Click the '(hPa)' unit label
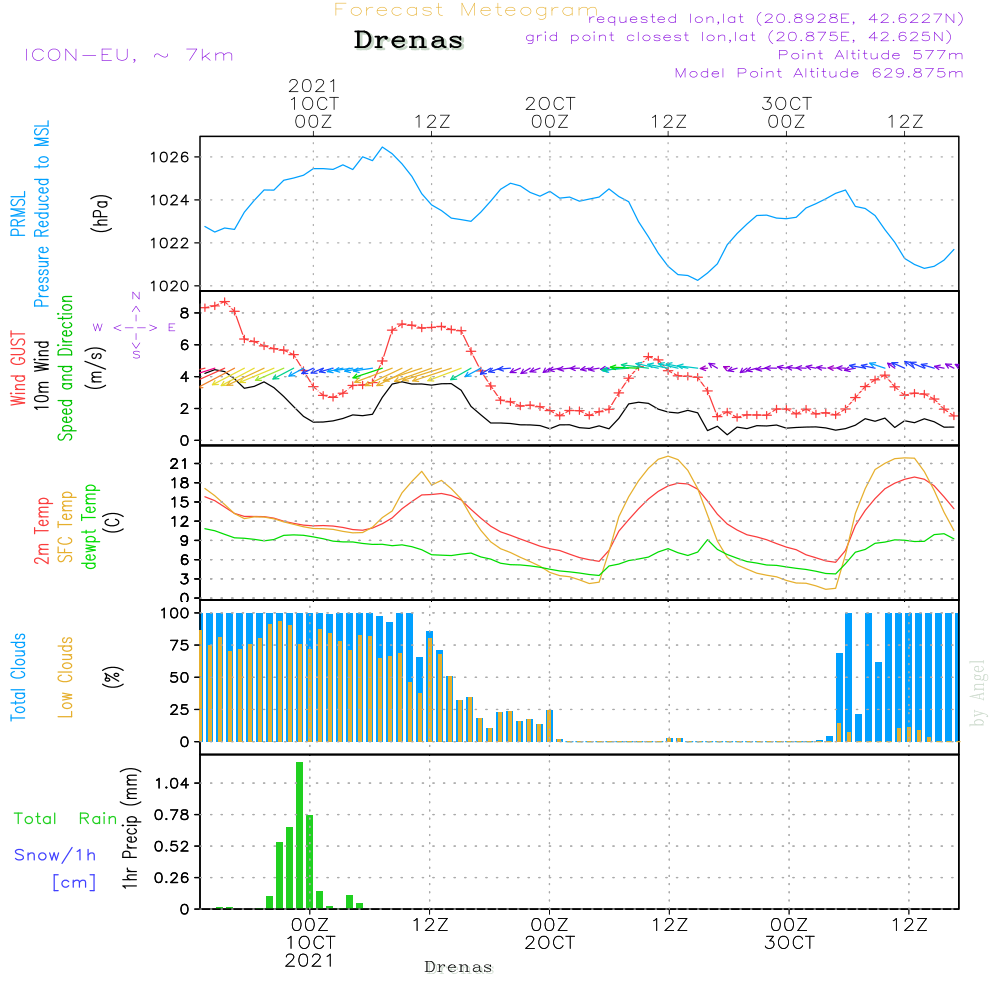This screenshot has height=1000, width=1000. 101,214
